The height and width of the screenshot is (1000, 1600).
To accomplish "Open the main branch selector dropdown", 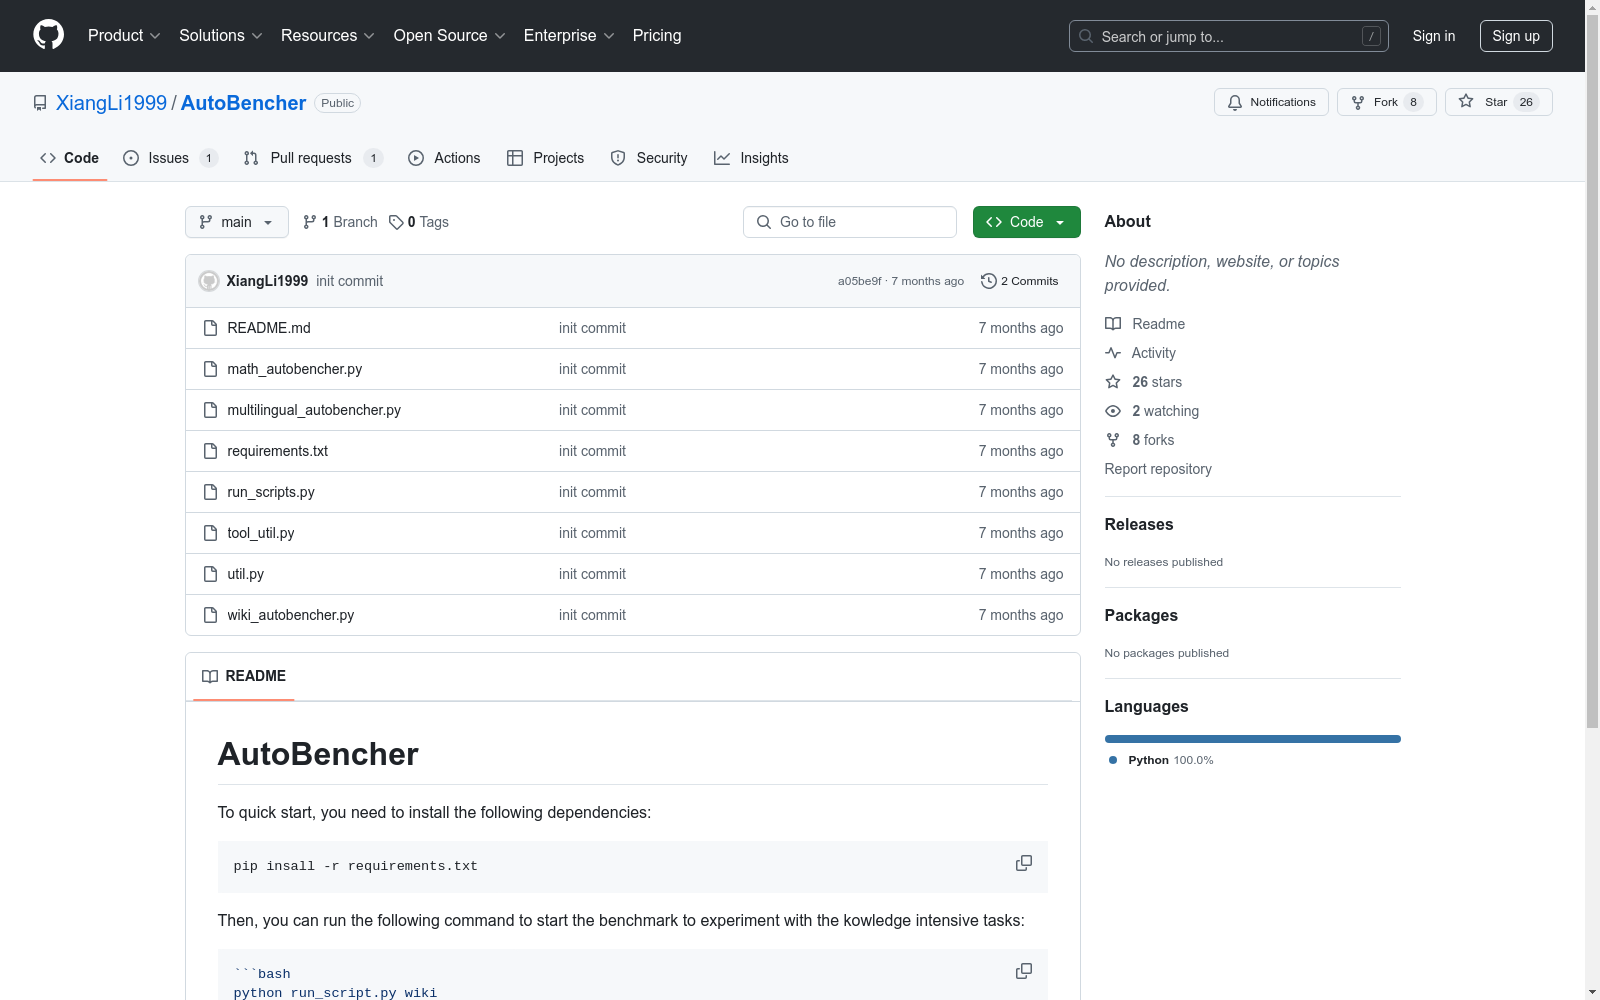I will tap(237, 222).
